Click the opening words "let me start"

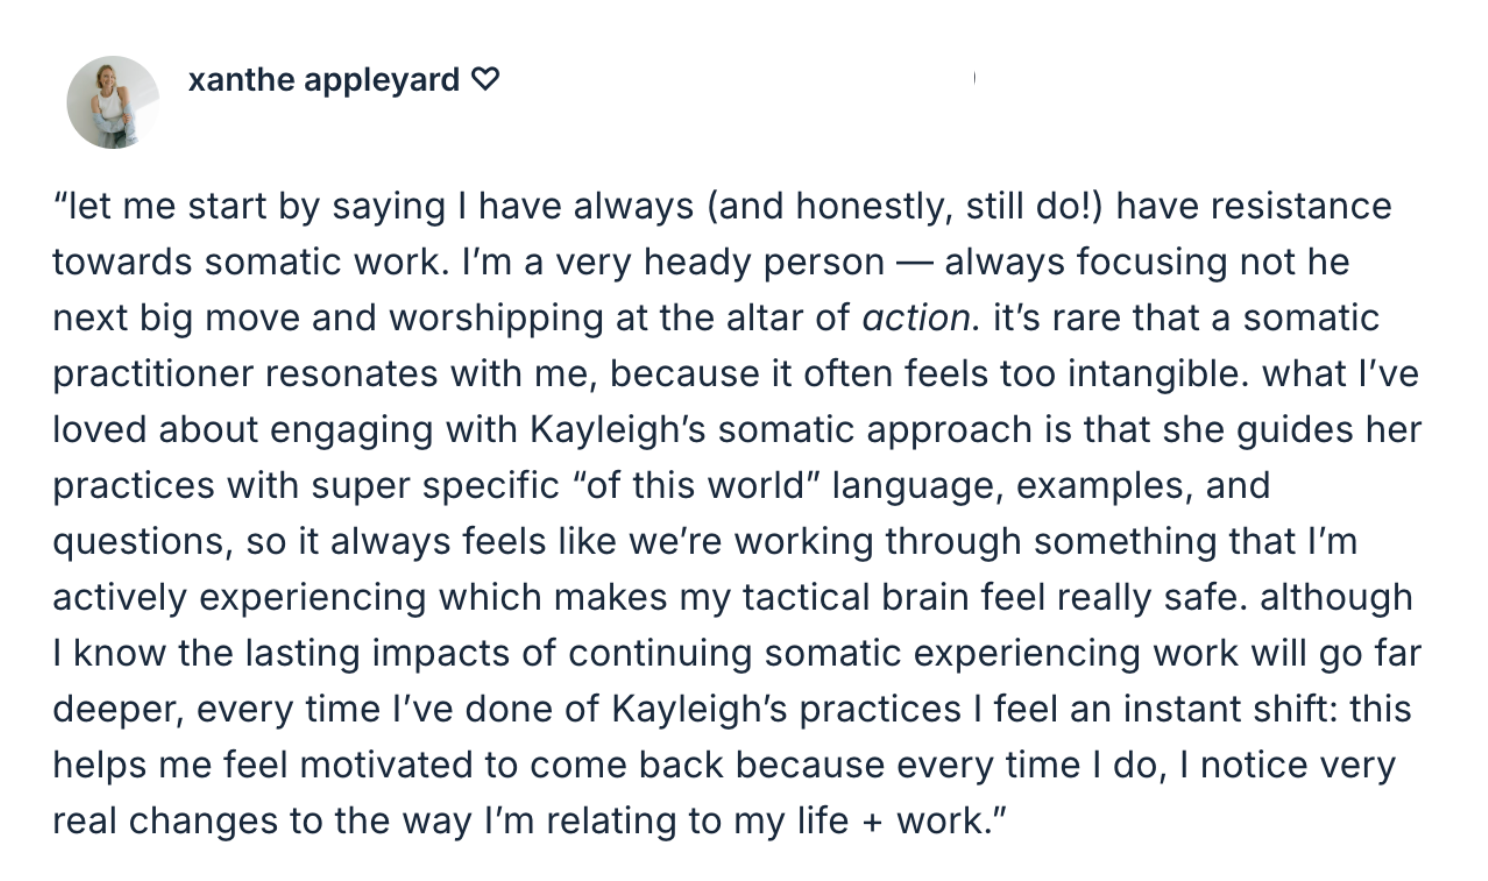148,206
